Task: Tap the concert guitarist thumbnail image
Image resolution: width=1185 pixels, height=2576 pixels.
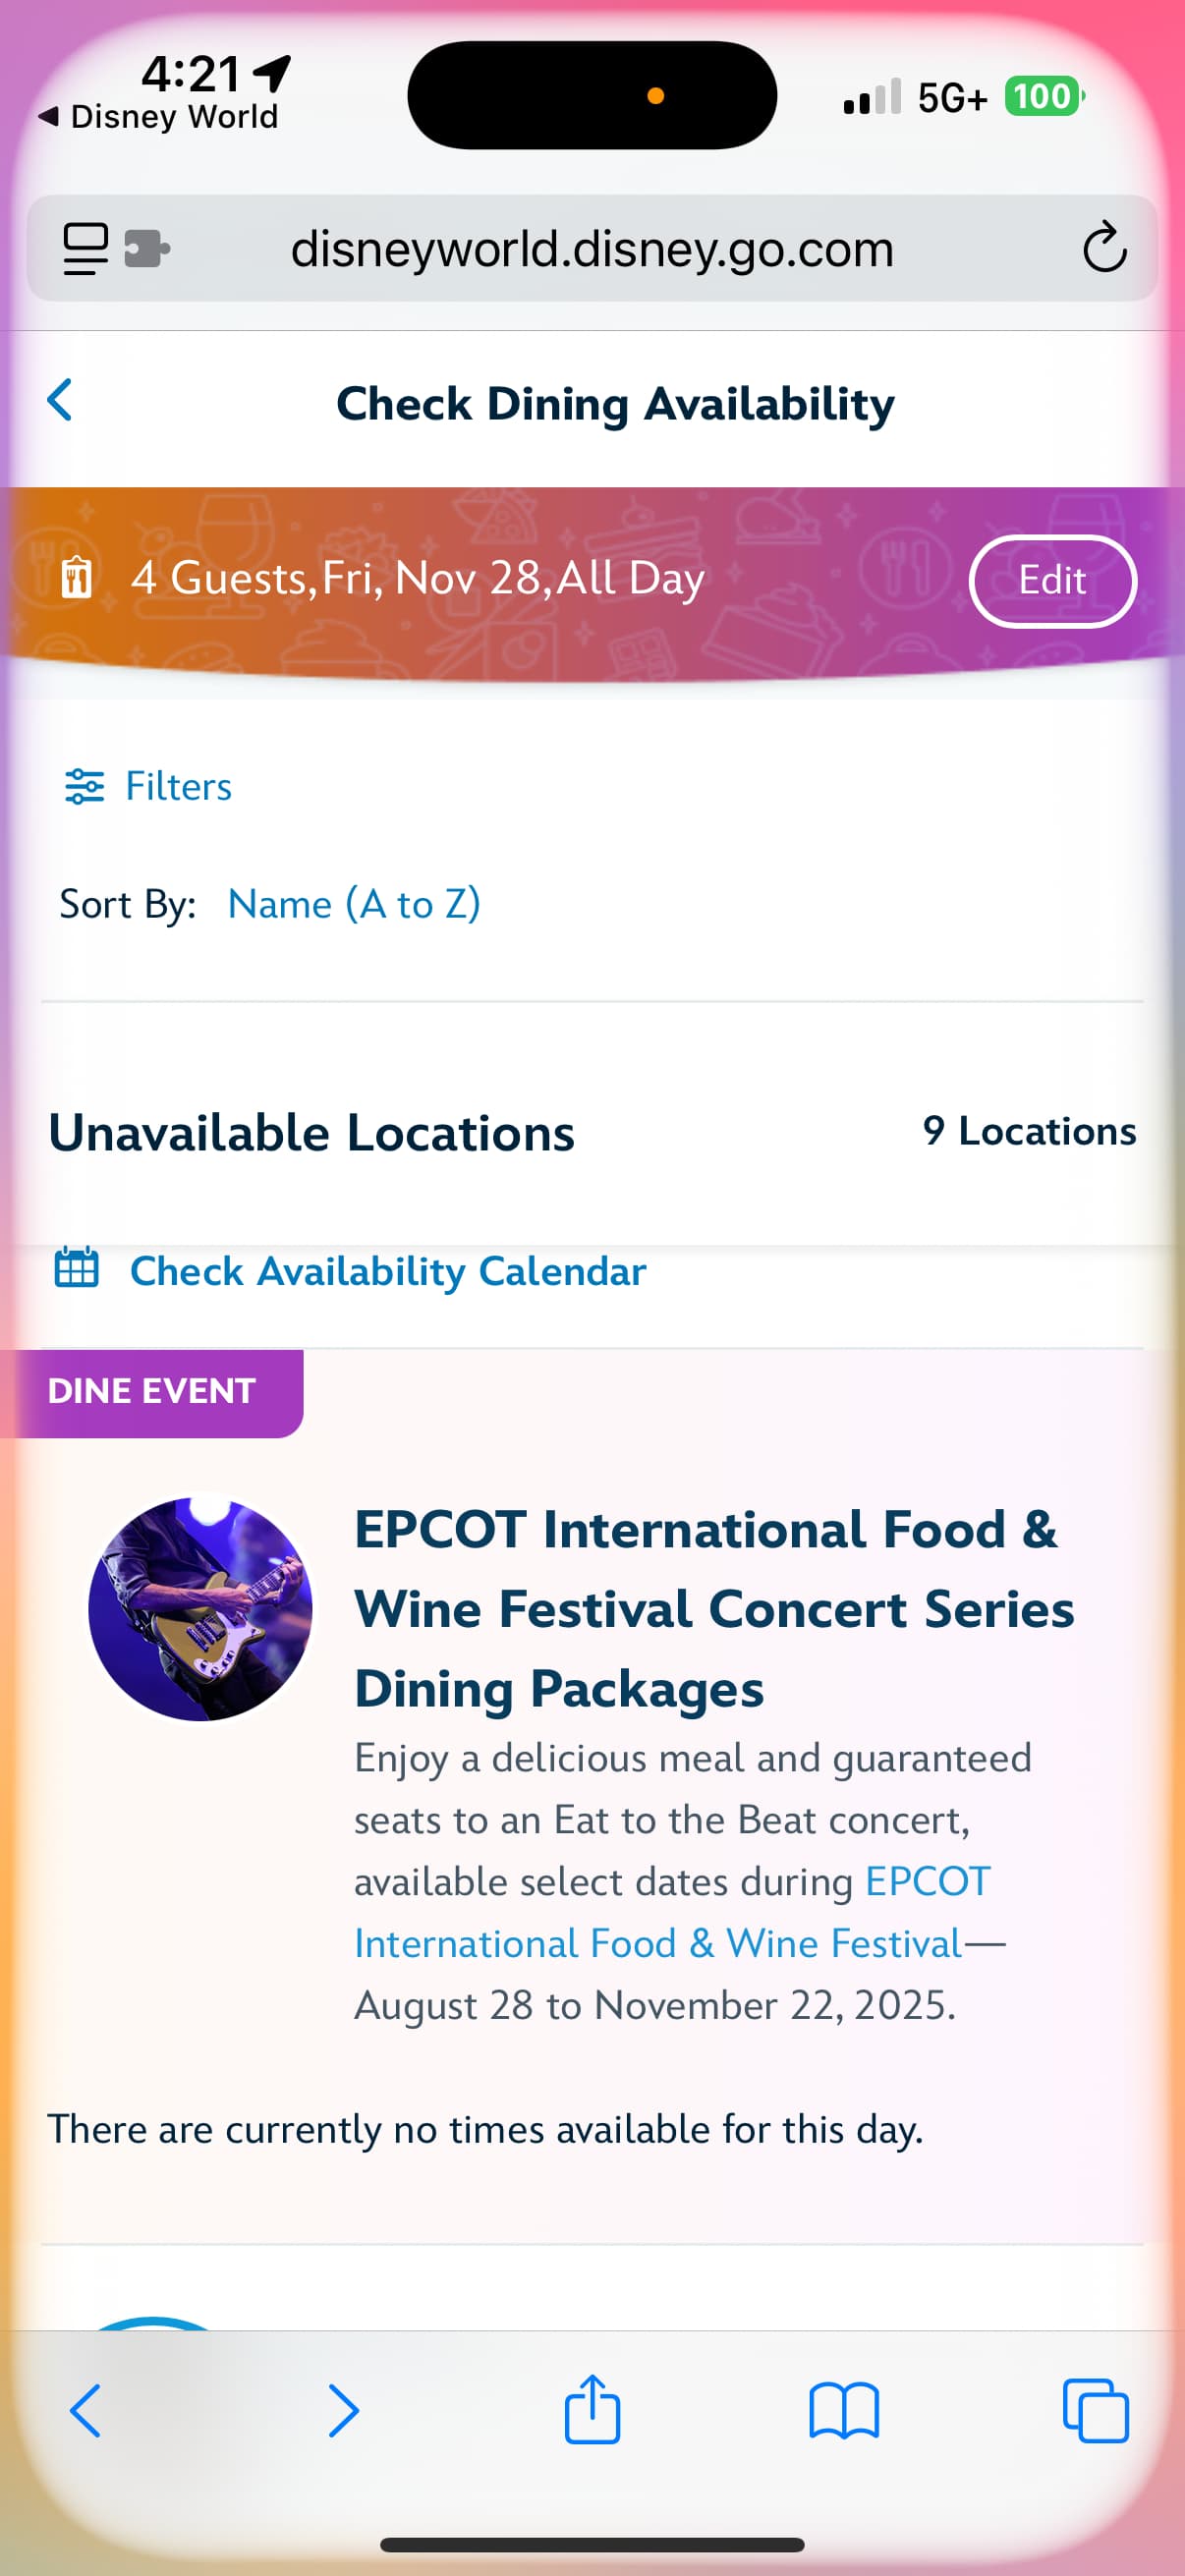Action: tap(200, 1608)
